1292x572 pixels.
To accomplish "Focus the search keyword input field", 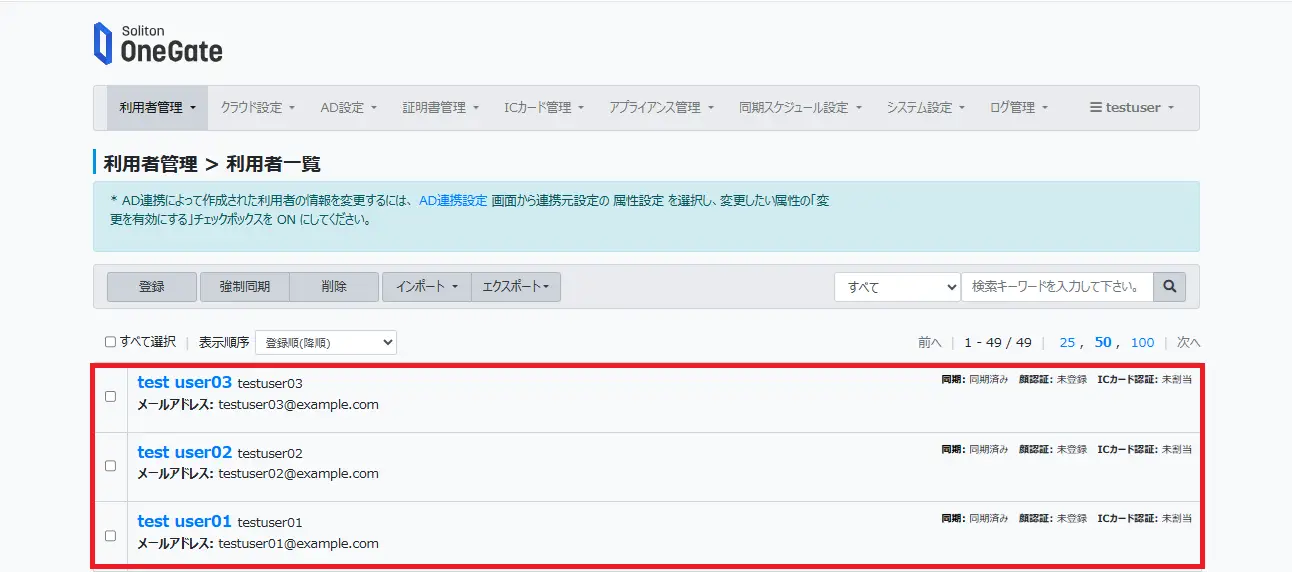I will point(1056,287).
